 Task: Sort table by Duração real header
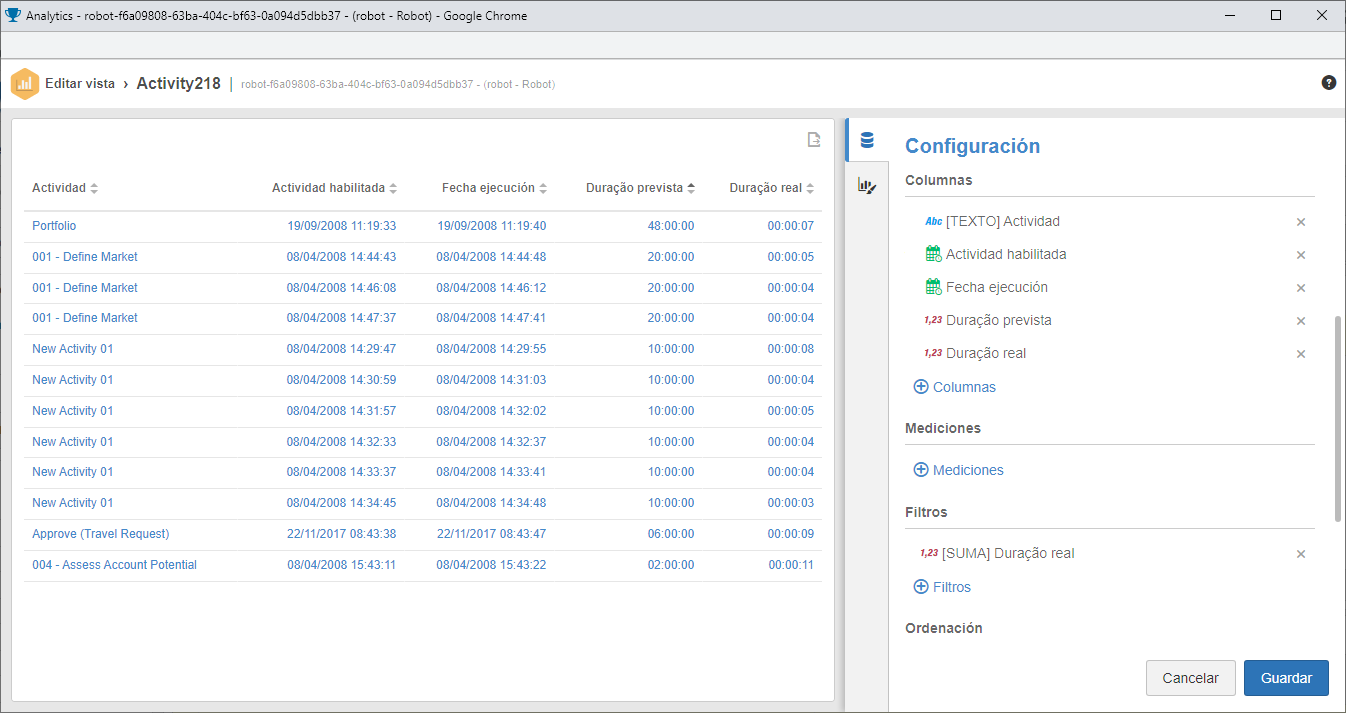coord(772,188)
